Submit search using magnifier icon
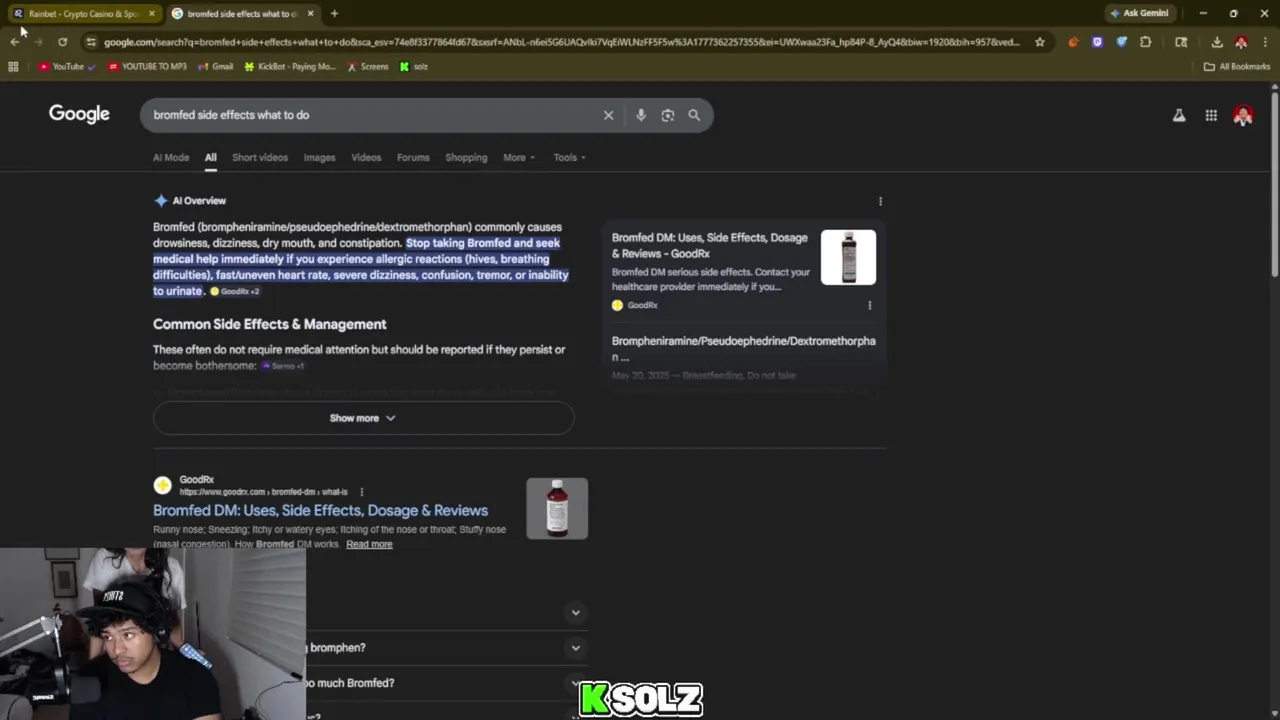This screenshot has width=1280, height=720. pos(694,115)
